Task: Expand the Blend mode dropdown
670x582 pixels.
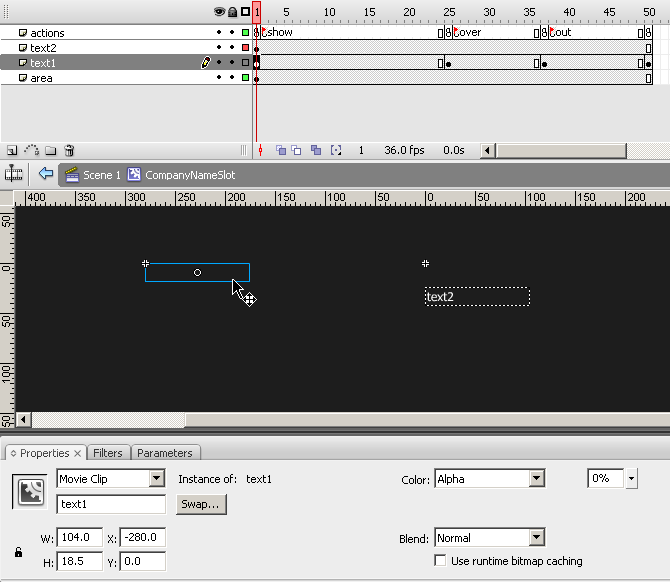Action: pyautogui.click(x=537, y=538)
